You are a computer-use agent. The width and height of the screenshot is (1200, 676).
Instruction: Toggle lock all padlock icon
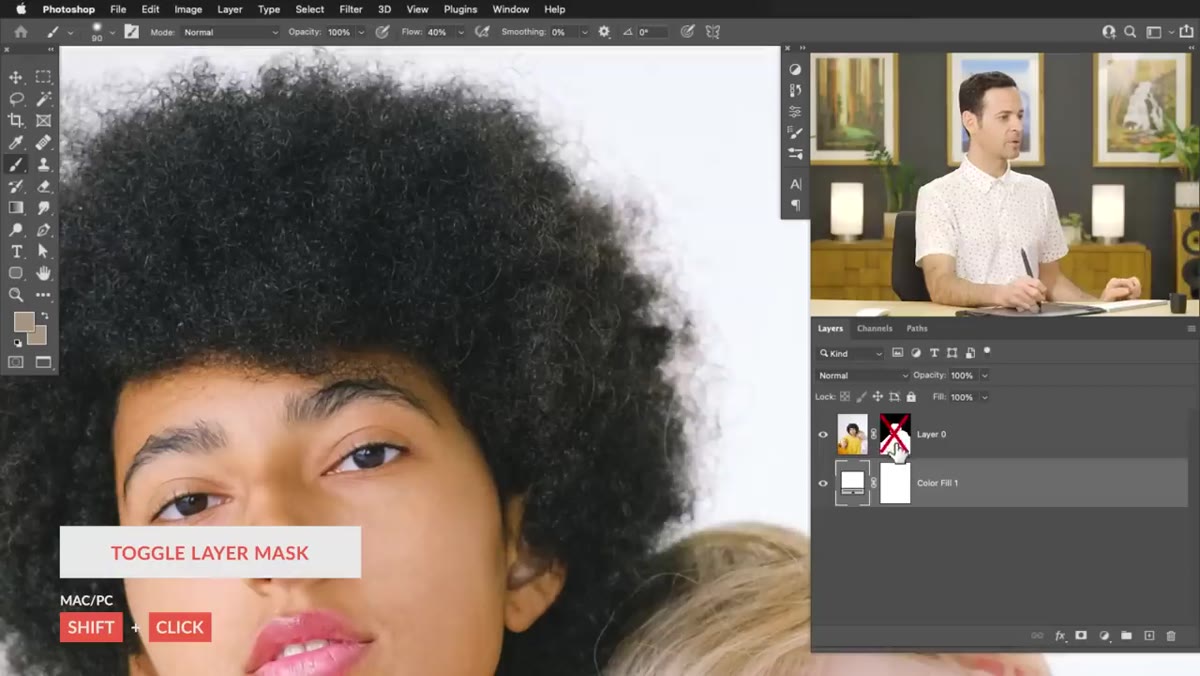click(911, 397)
